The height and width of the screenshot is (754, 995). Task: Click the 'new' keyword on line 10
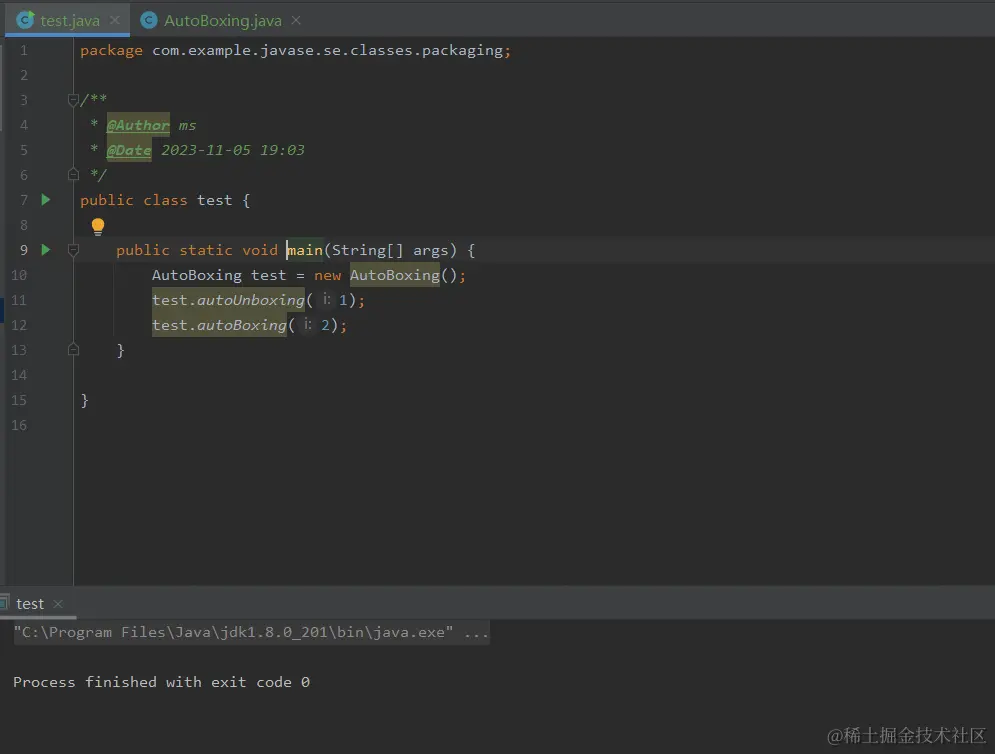[327, 275]
